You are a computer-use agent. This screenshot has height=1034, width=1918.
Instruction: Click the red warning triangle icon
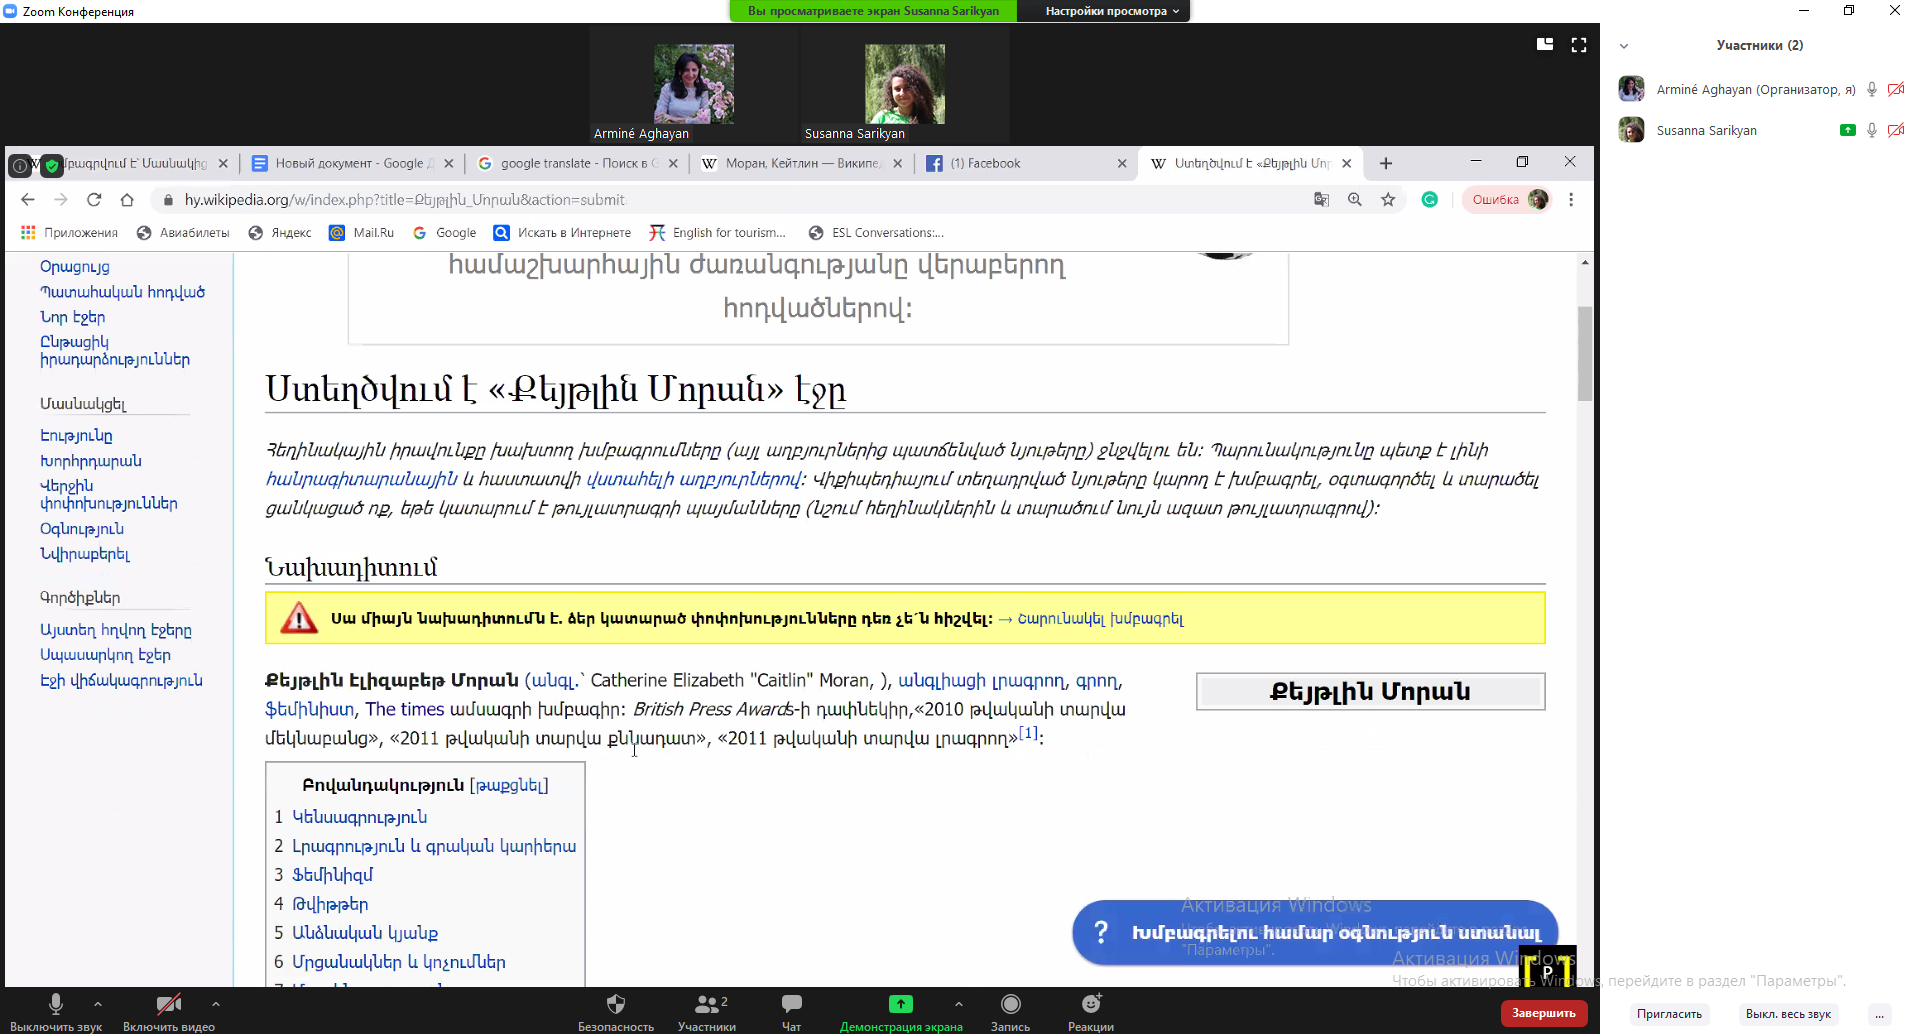[x=298, y=618]
